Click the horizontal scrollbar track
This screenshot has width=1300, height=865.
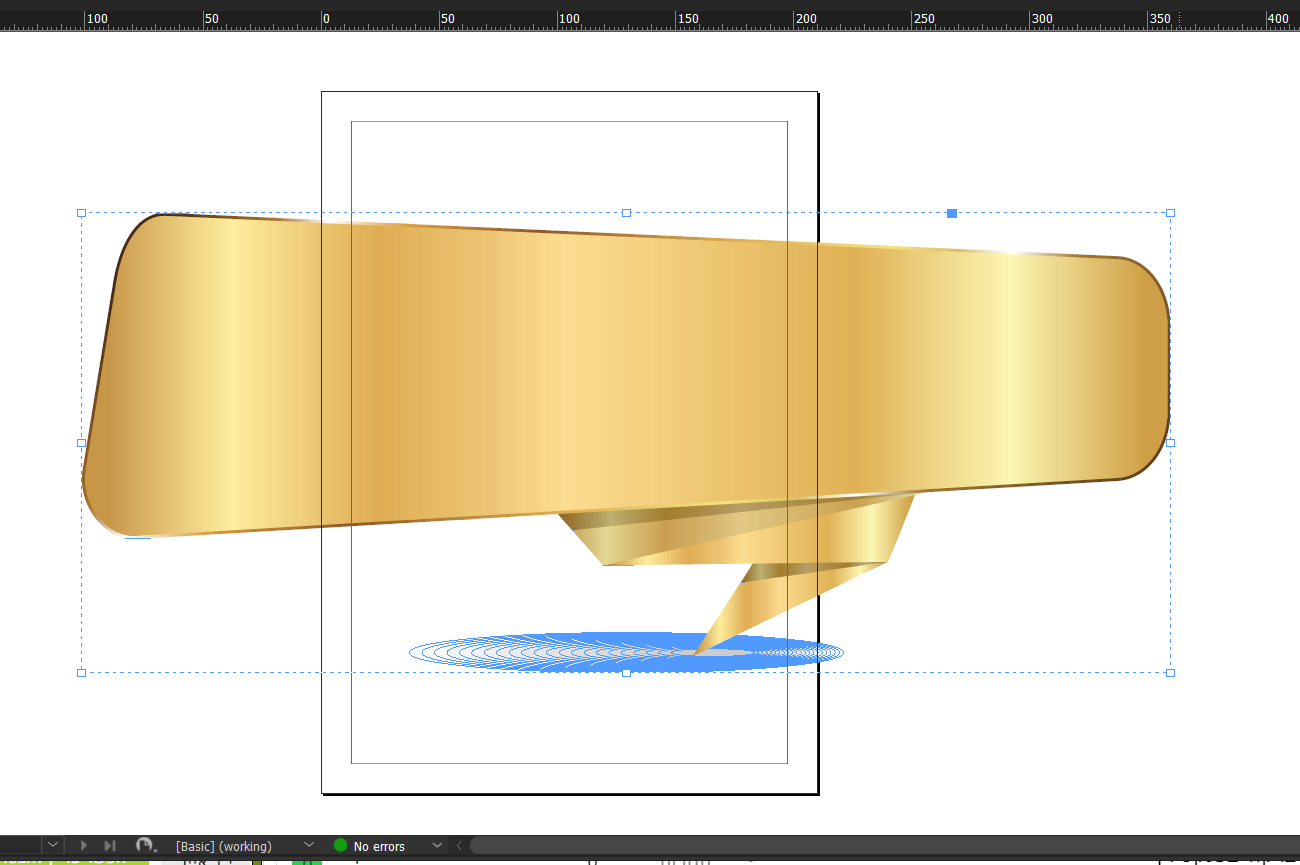coord(880,846)
